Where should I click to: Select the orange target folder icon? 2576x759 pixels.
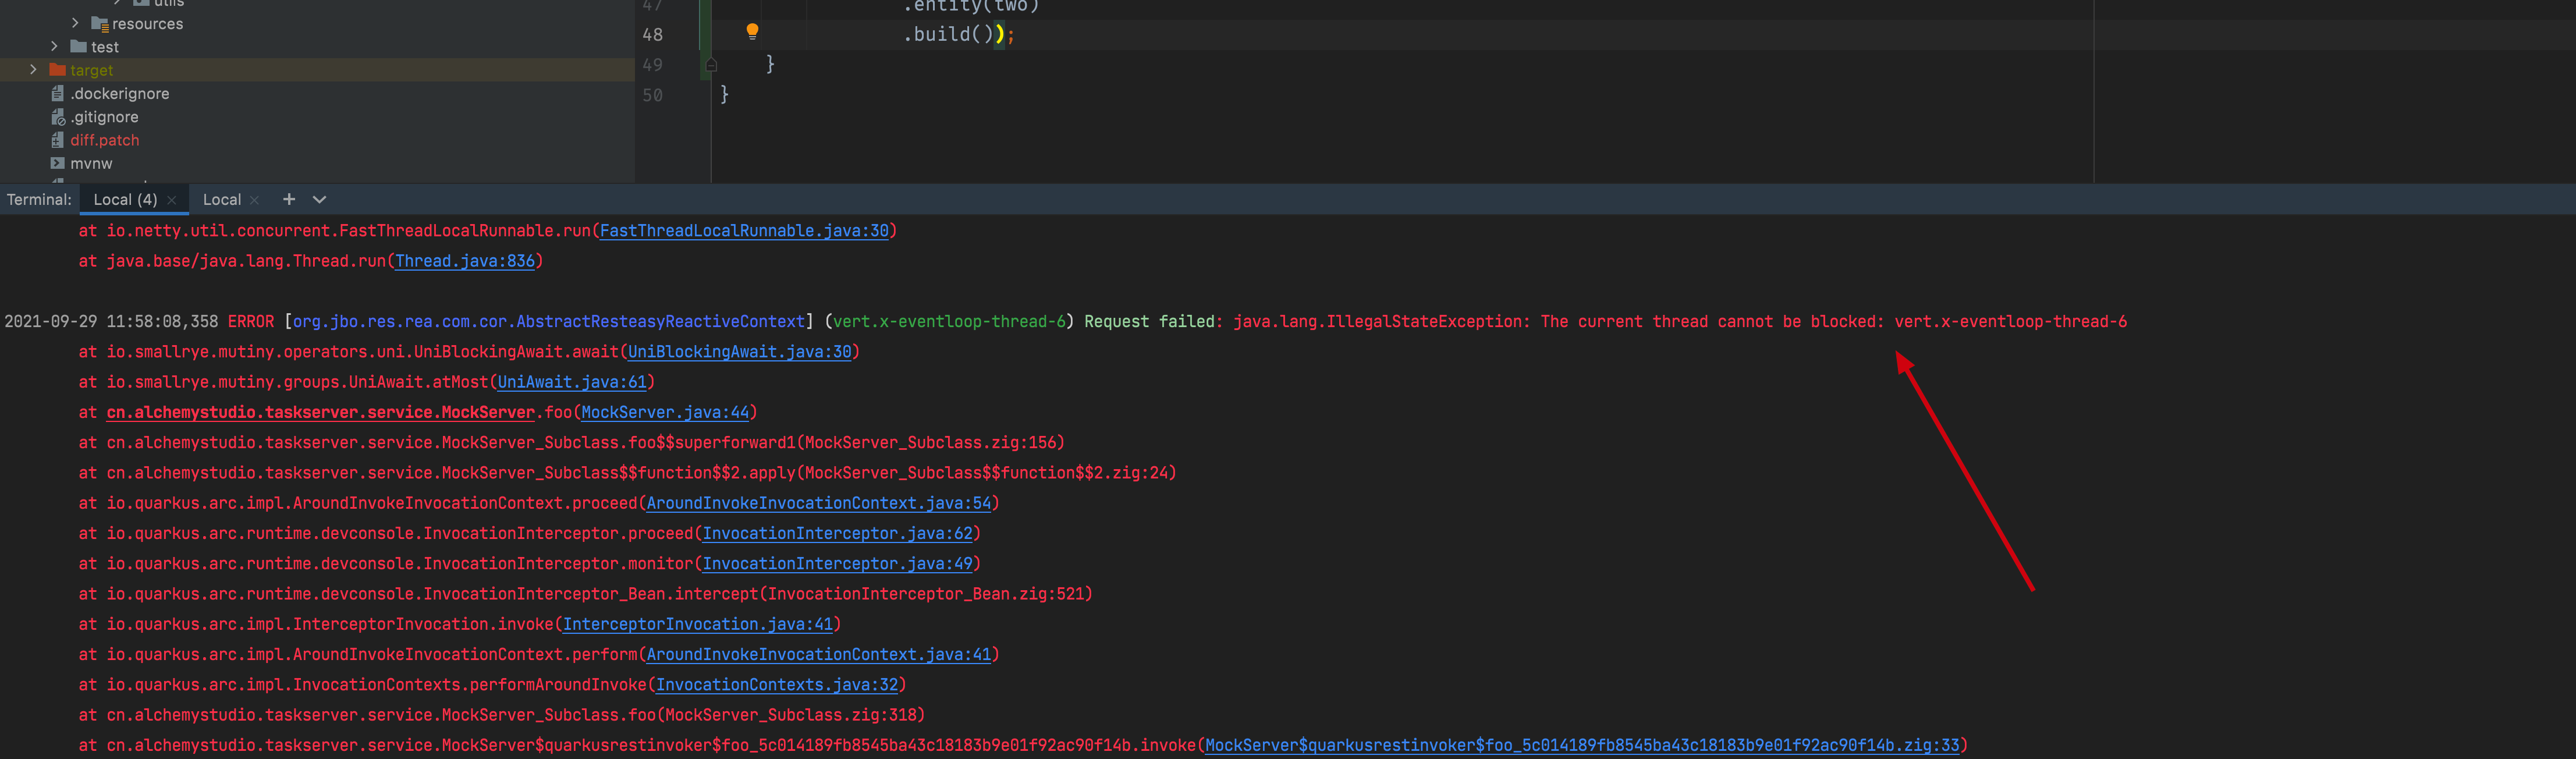pyautogui.click(x=58, y=70)
